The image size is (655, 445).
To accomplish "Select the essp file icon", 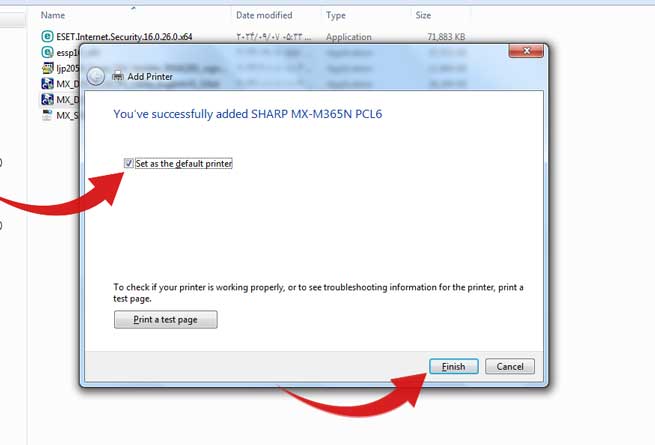I will tap(47, 52).
